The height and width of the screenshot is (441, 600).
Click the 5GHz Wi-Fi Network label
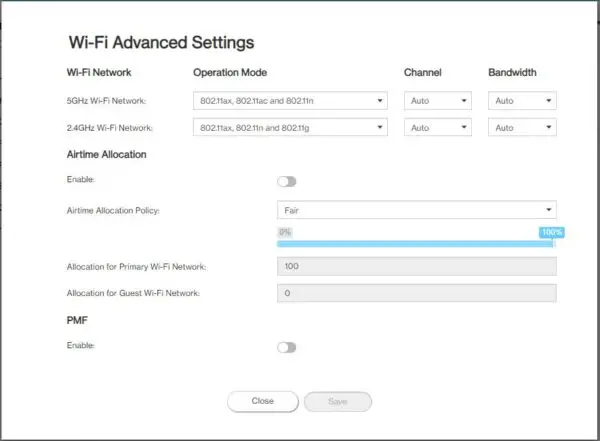106,101
